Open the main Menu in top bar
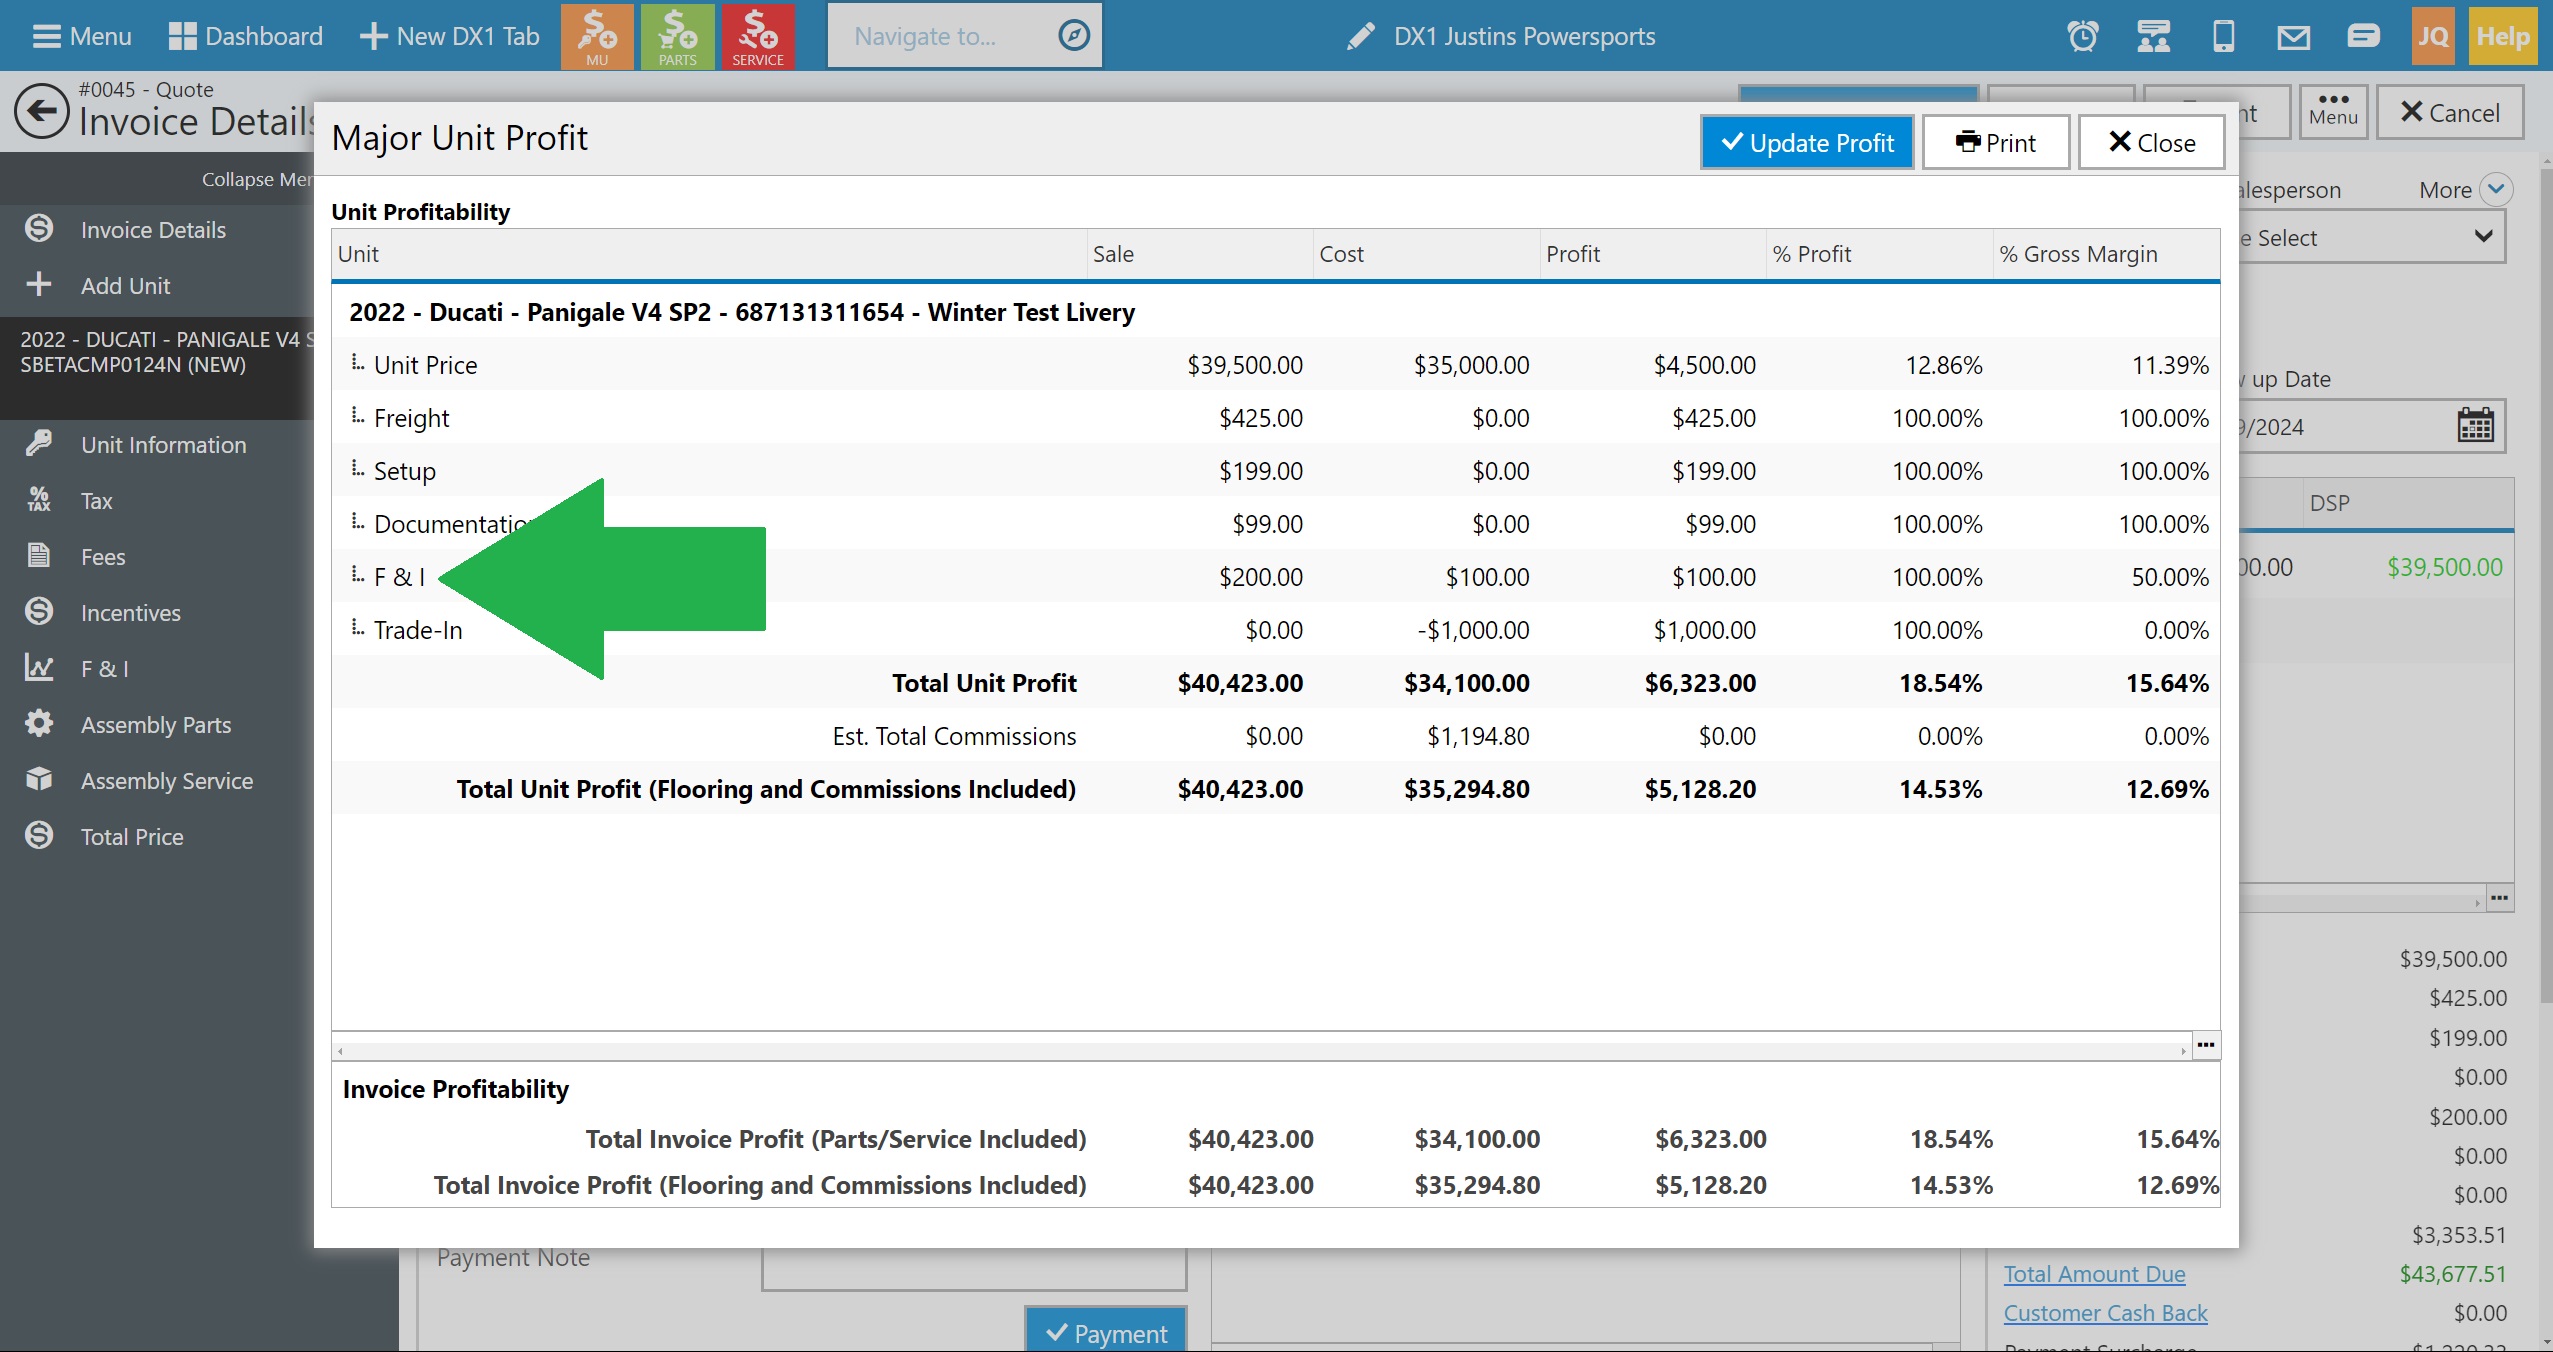The height and width of the screenshot is (1352, 2553). click(x=82, y=36)
